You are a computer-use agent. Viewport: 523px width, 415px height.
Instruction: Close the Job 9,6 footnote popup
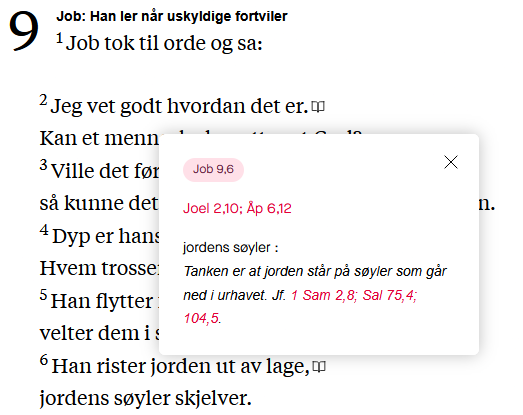coord(451,162)
